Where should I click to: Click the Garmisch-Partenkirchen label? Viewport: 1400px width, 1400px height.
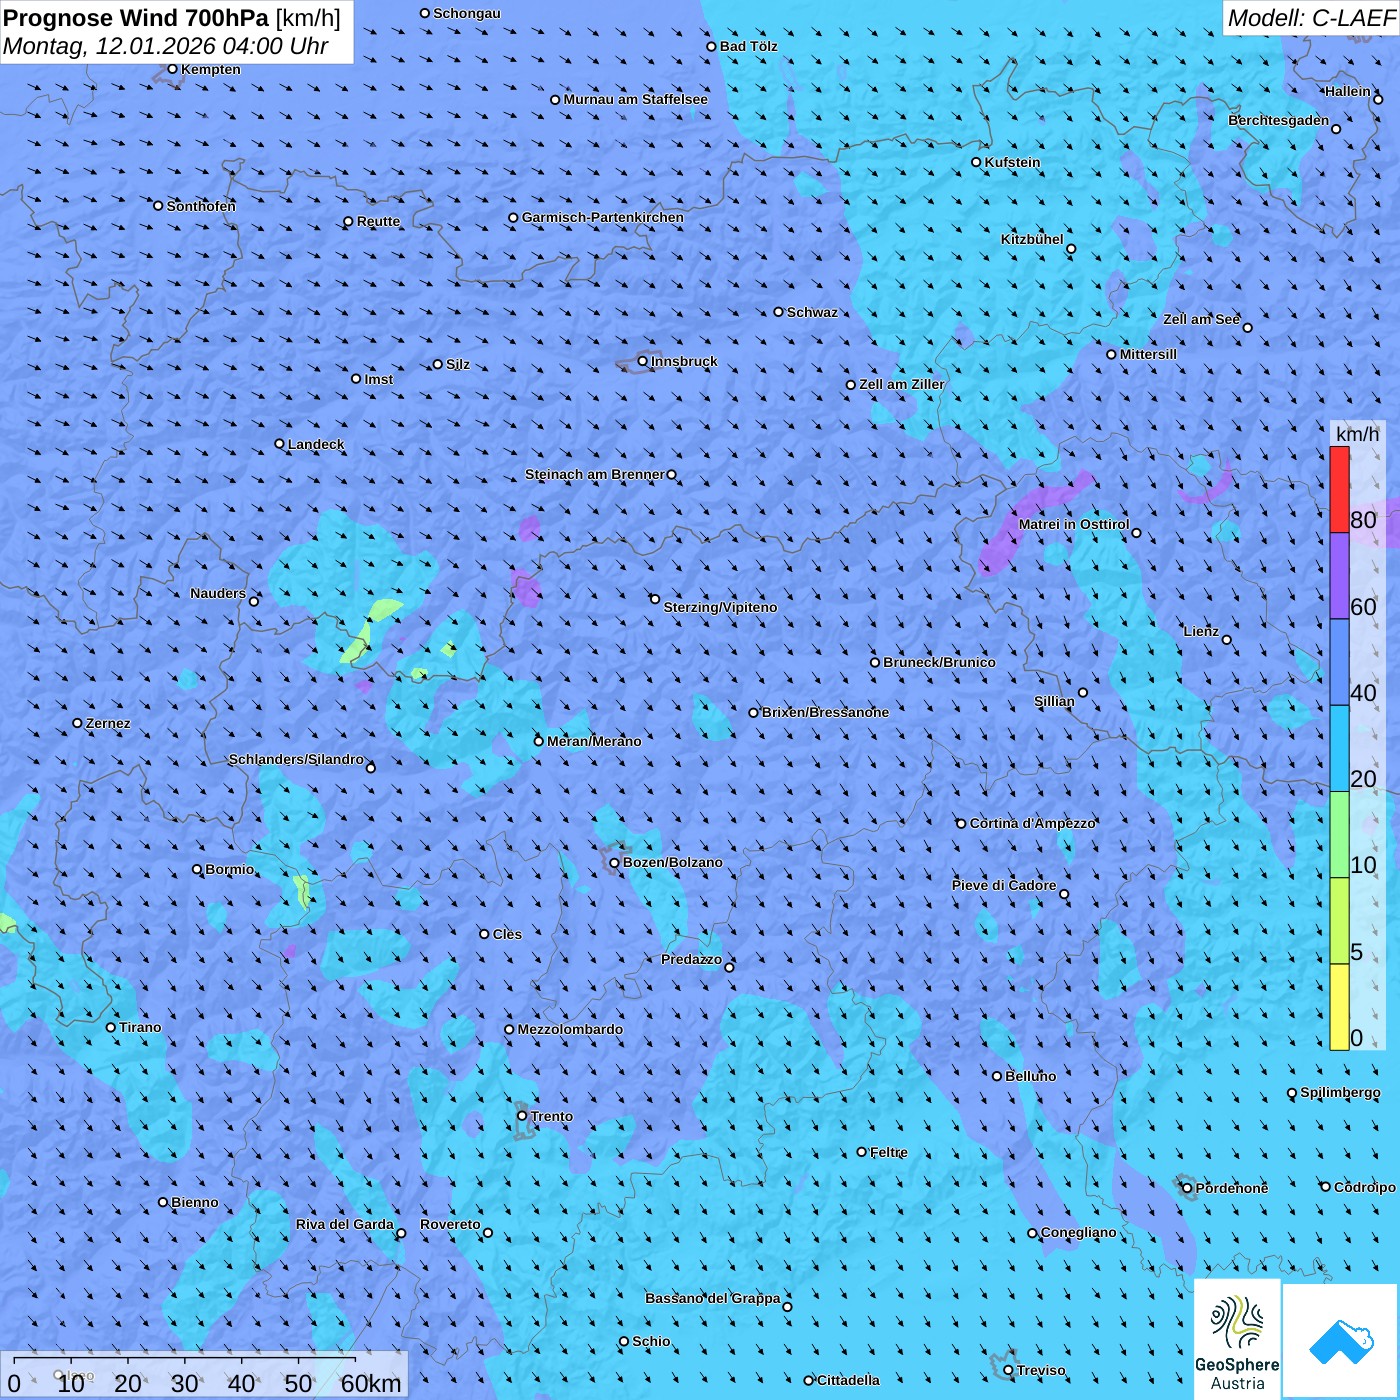[603, 217]
